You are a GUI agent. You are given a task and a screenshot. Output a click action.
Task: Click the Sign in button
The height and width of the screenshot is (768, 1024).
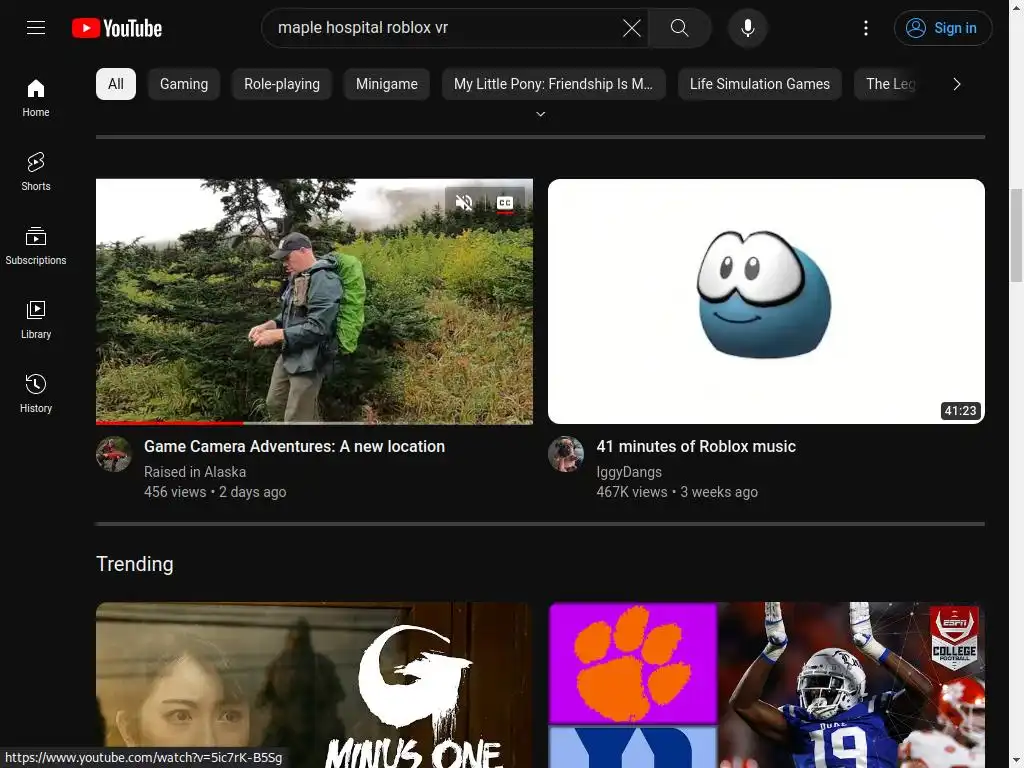(x=942, y=27)
